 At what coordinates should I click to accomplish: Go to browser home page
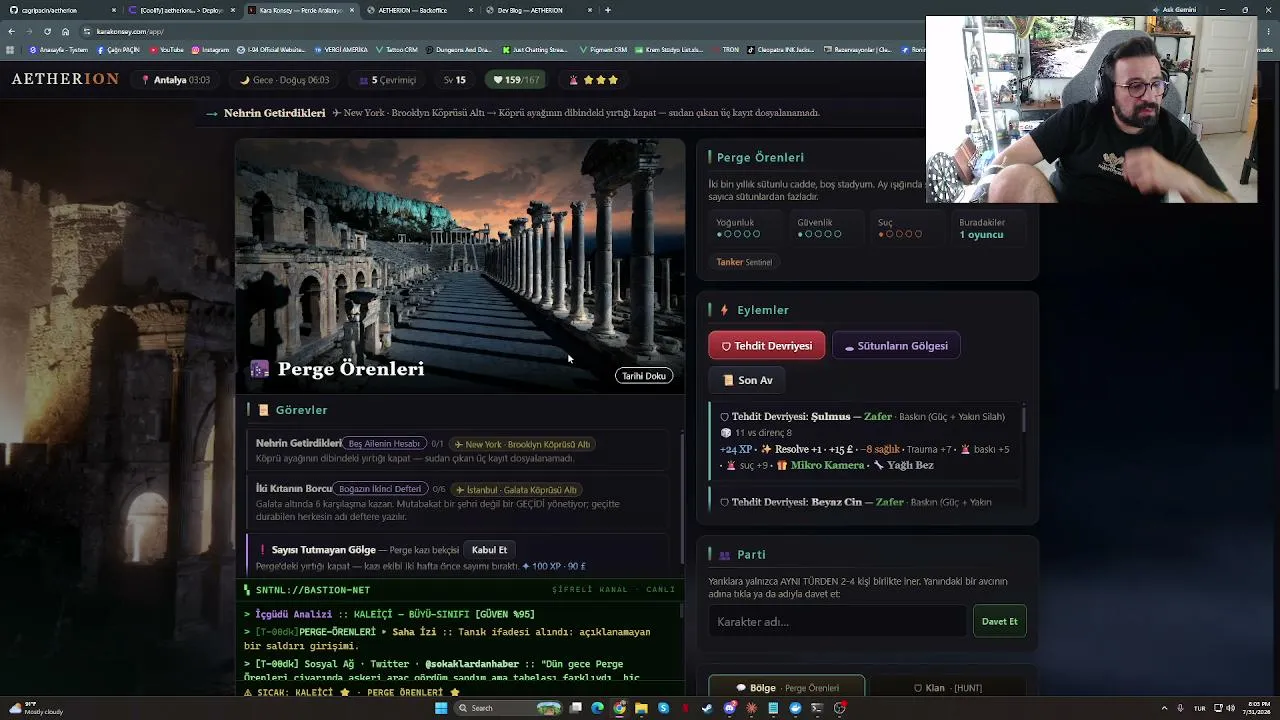click(66, 31)
